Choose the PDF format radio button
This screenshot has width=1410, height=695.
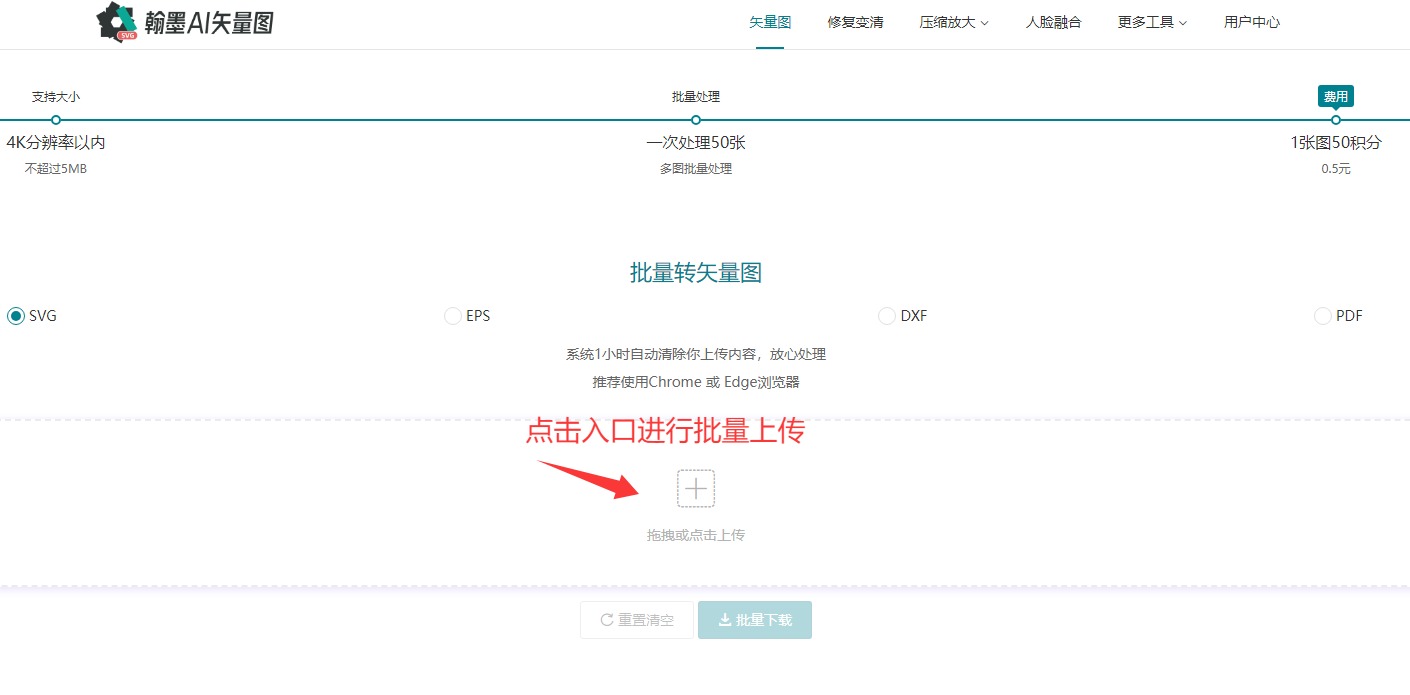(1322, 316)
